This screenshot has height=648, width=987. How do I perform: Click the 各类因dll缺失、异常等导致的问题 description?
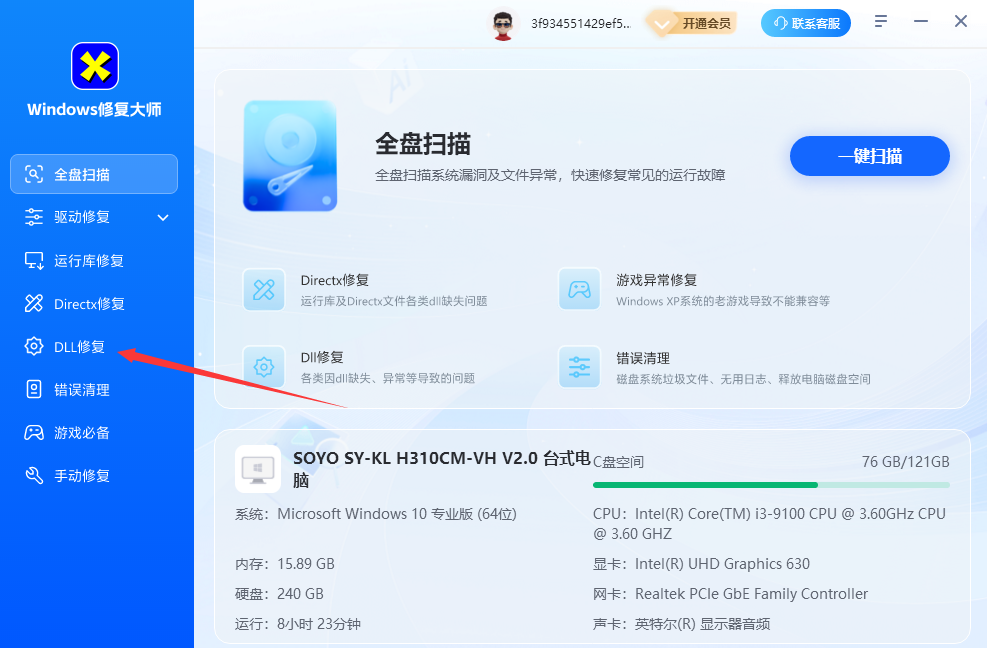pyautogui.click(x=388, y=378)
